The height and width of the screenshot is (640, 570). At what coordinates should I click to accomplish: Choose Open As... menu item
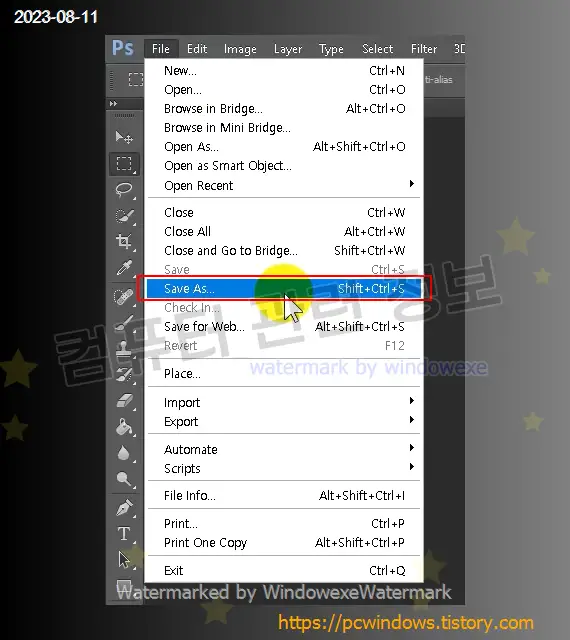[284, 147]
